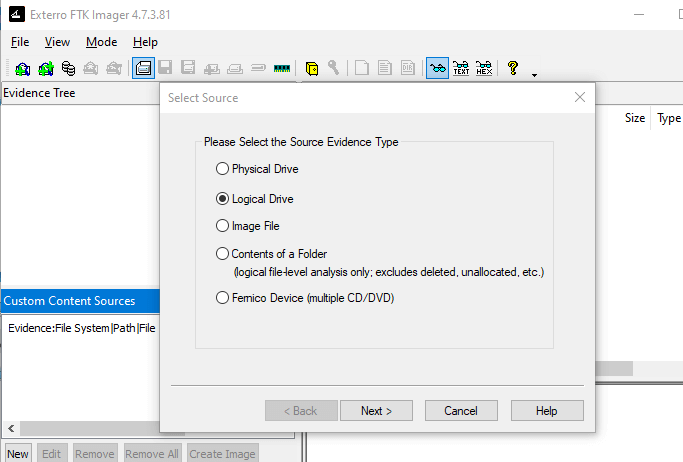Open the File menu
This screenshot has height=462, width=683.
20,42
